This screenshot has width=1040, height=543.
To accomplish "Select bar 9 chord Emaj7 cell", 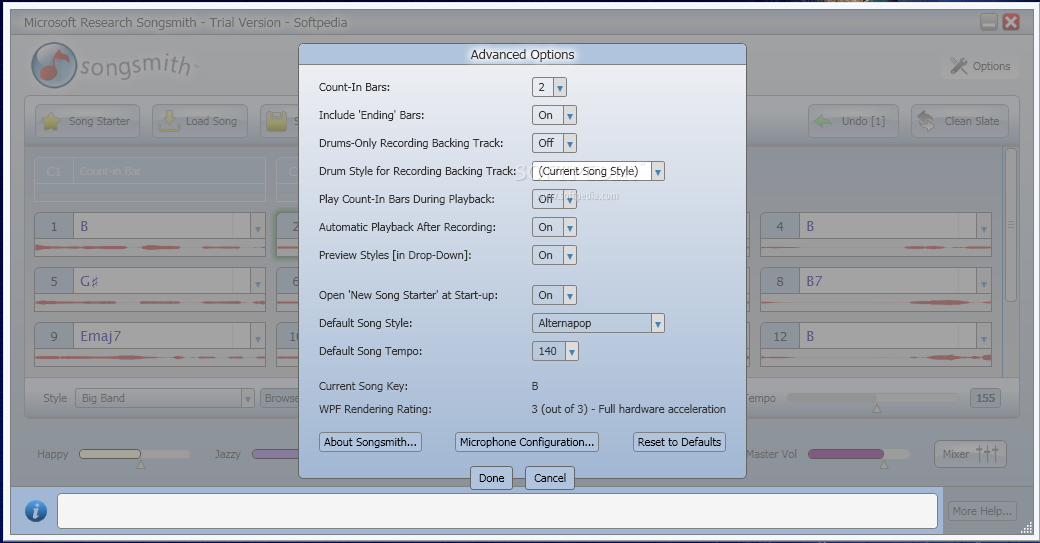I will click(x=162, y=337).
